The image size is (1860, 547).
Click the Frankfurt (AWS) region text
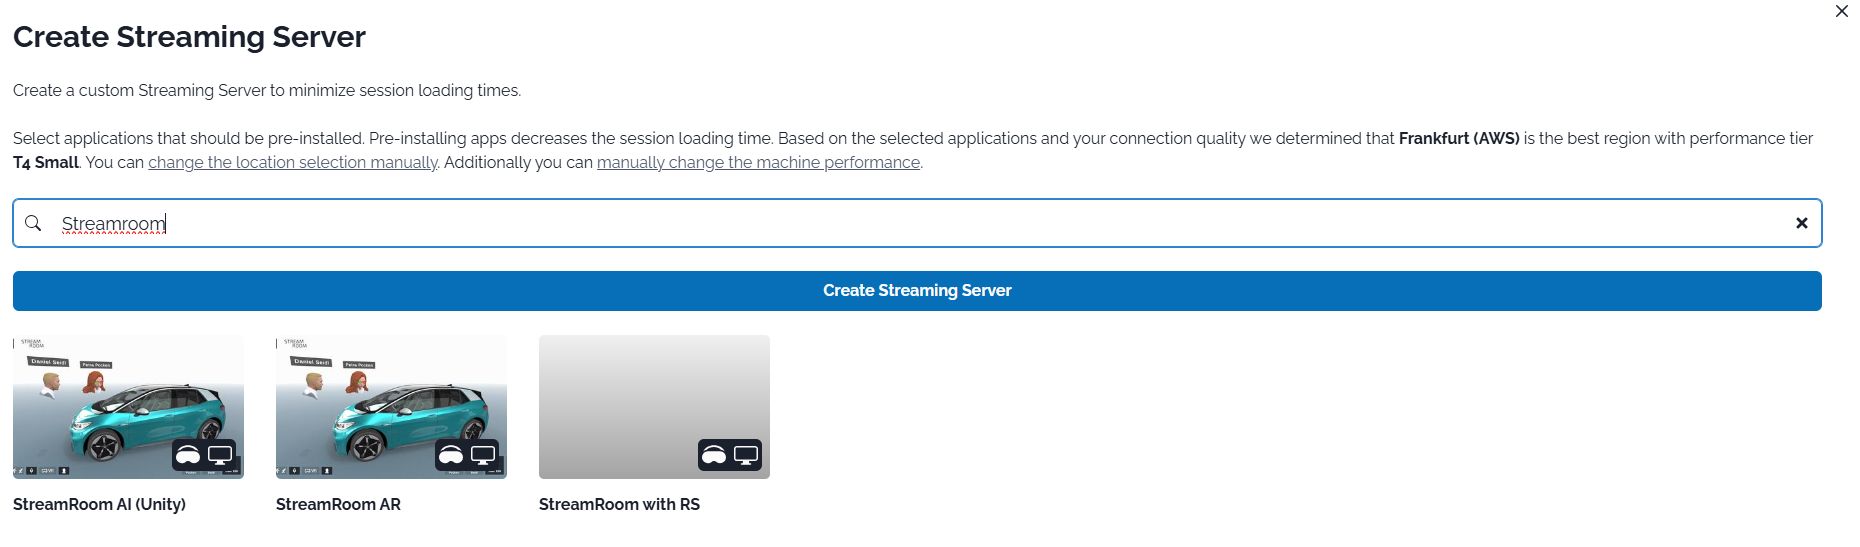(1459, 138)
